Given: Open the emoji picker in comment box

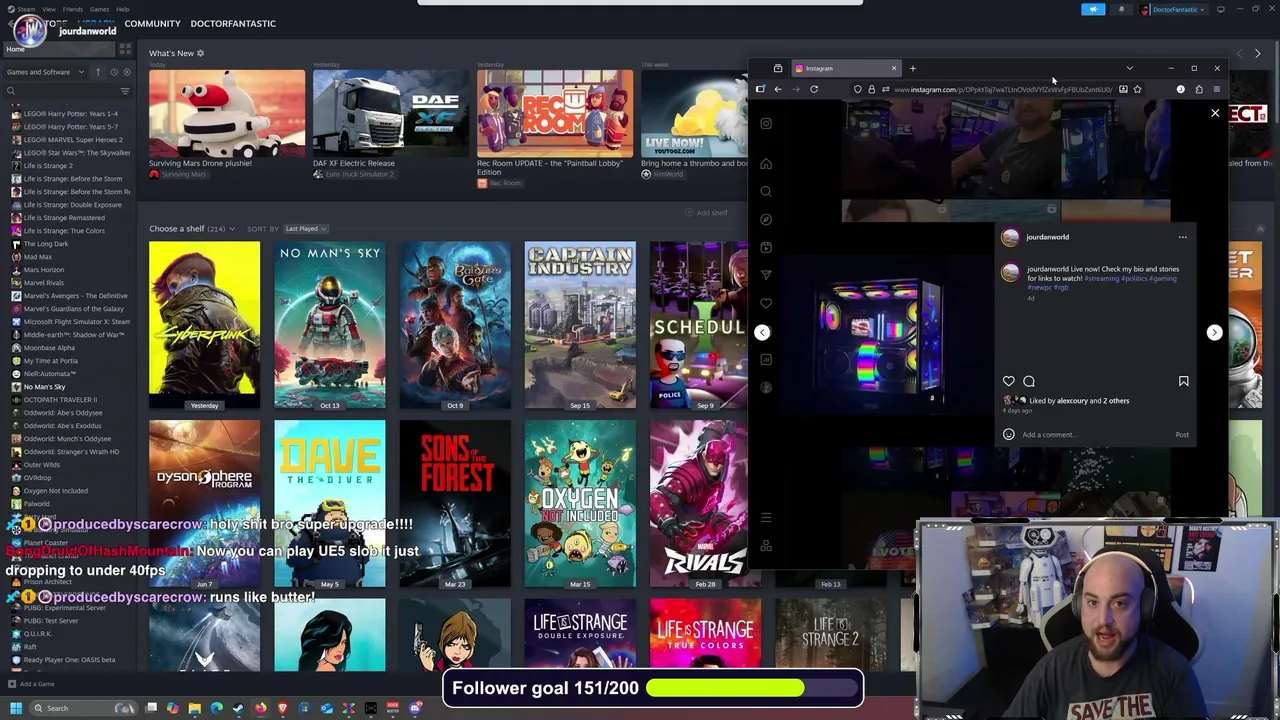Looking at the screenshot, I should pyautogui.click(x=1008, y=435).
